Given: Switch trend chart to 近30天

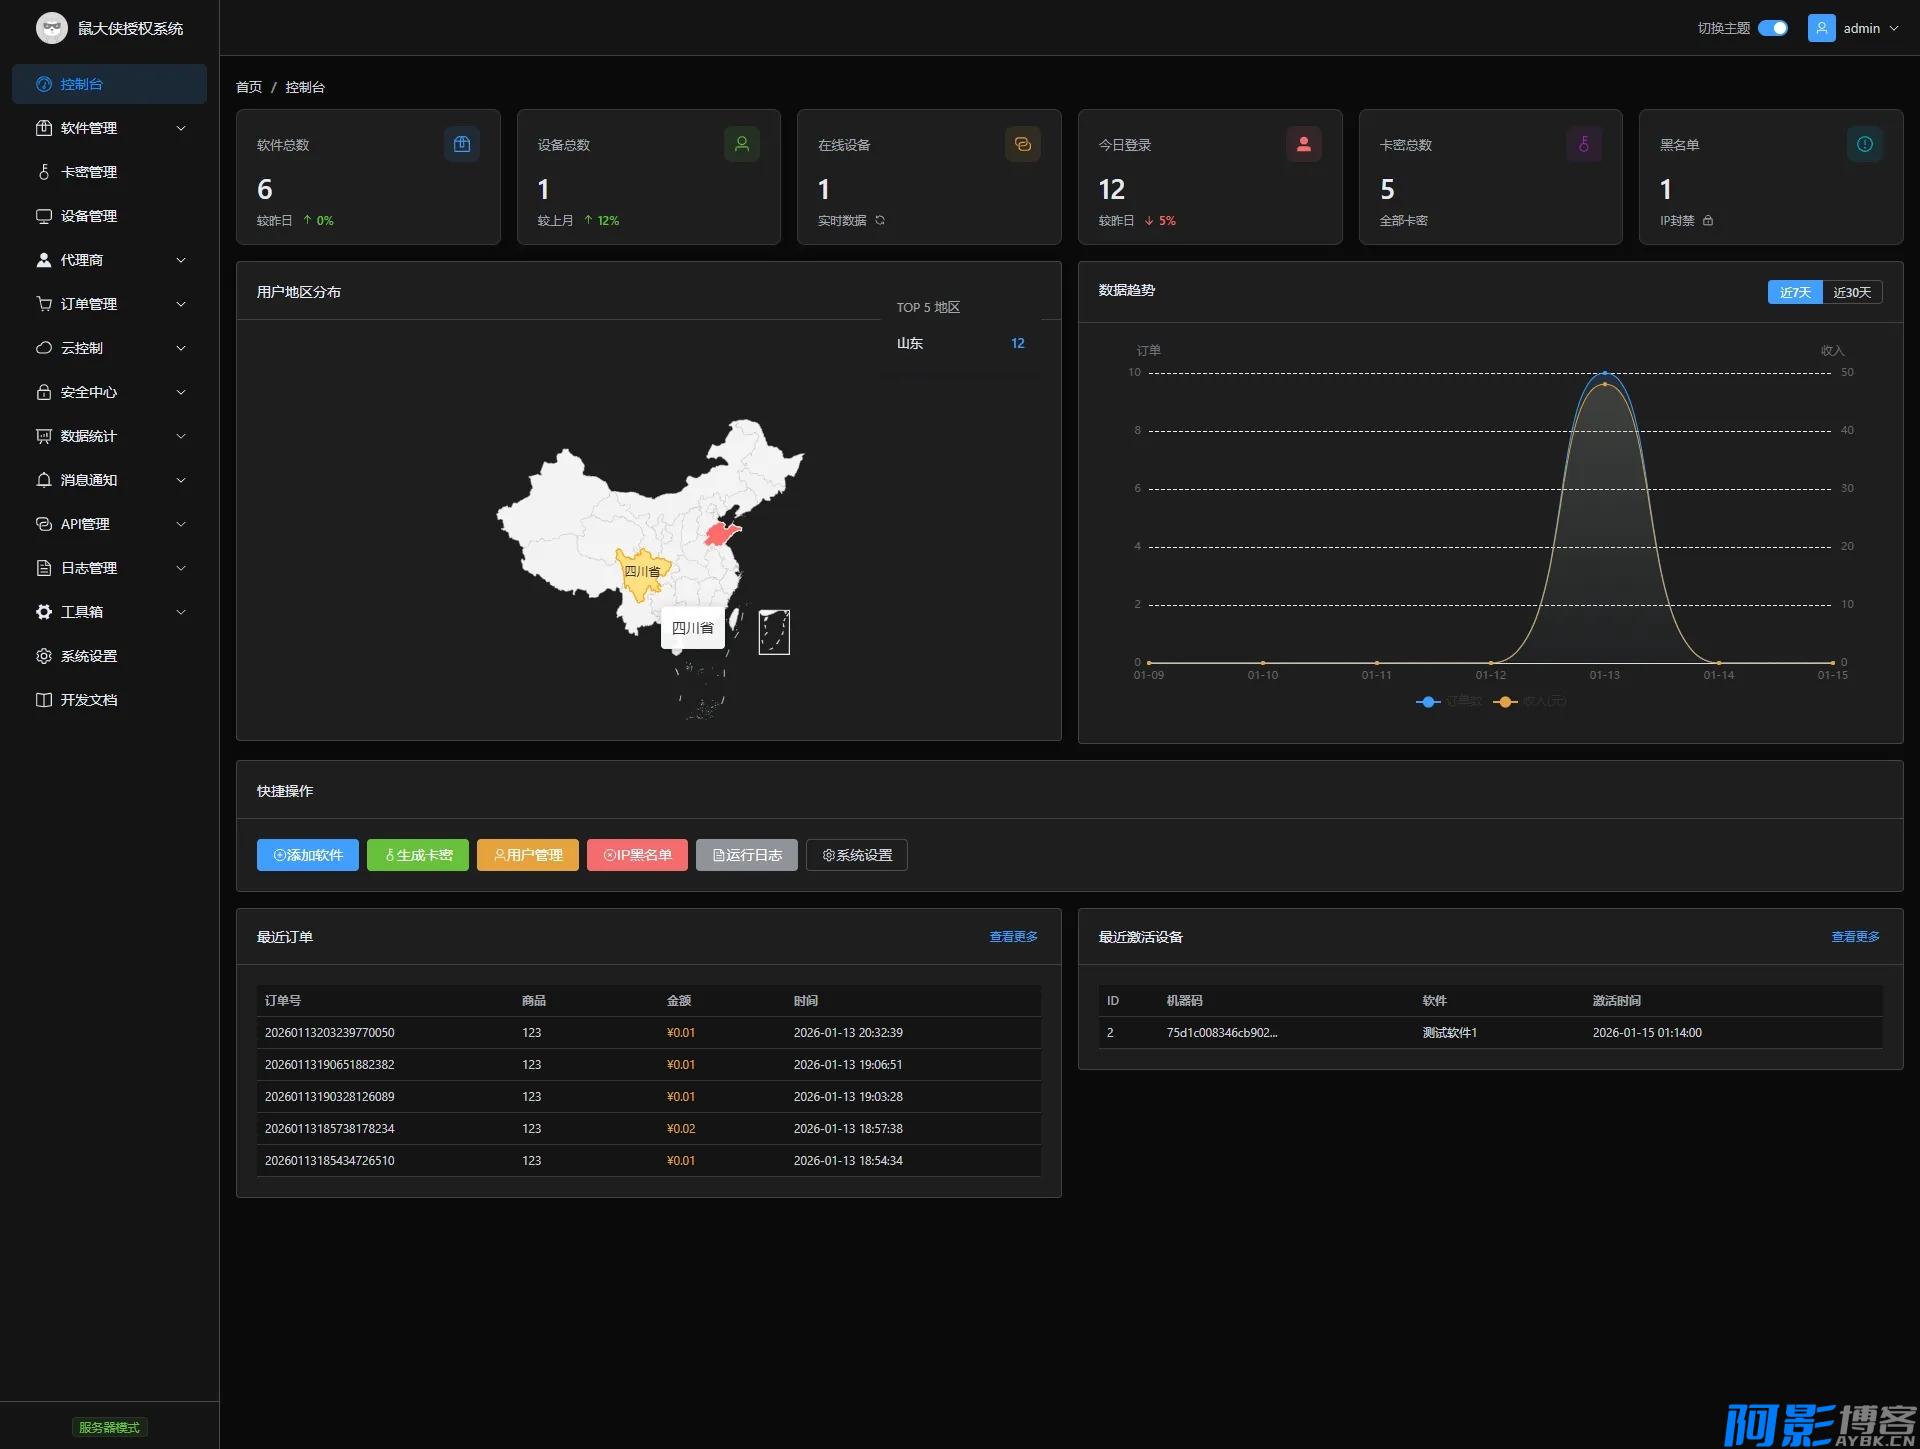Looking at the screenshot, I should pyautogui.click(x=1852, y=292).
